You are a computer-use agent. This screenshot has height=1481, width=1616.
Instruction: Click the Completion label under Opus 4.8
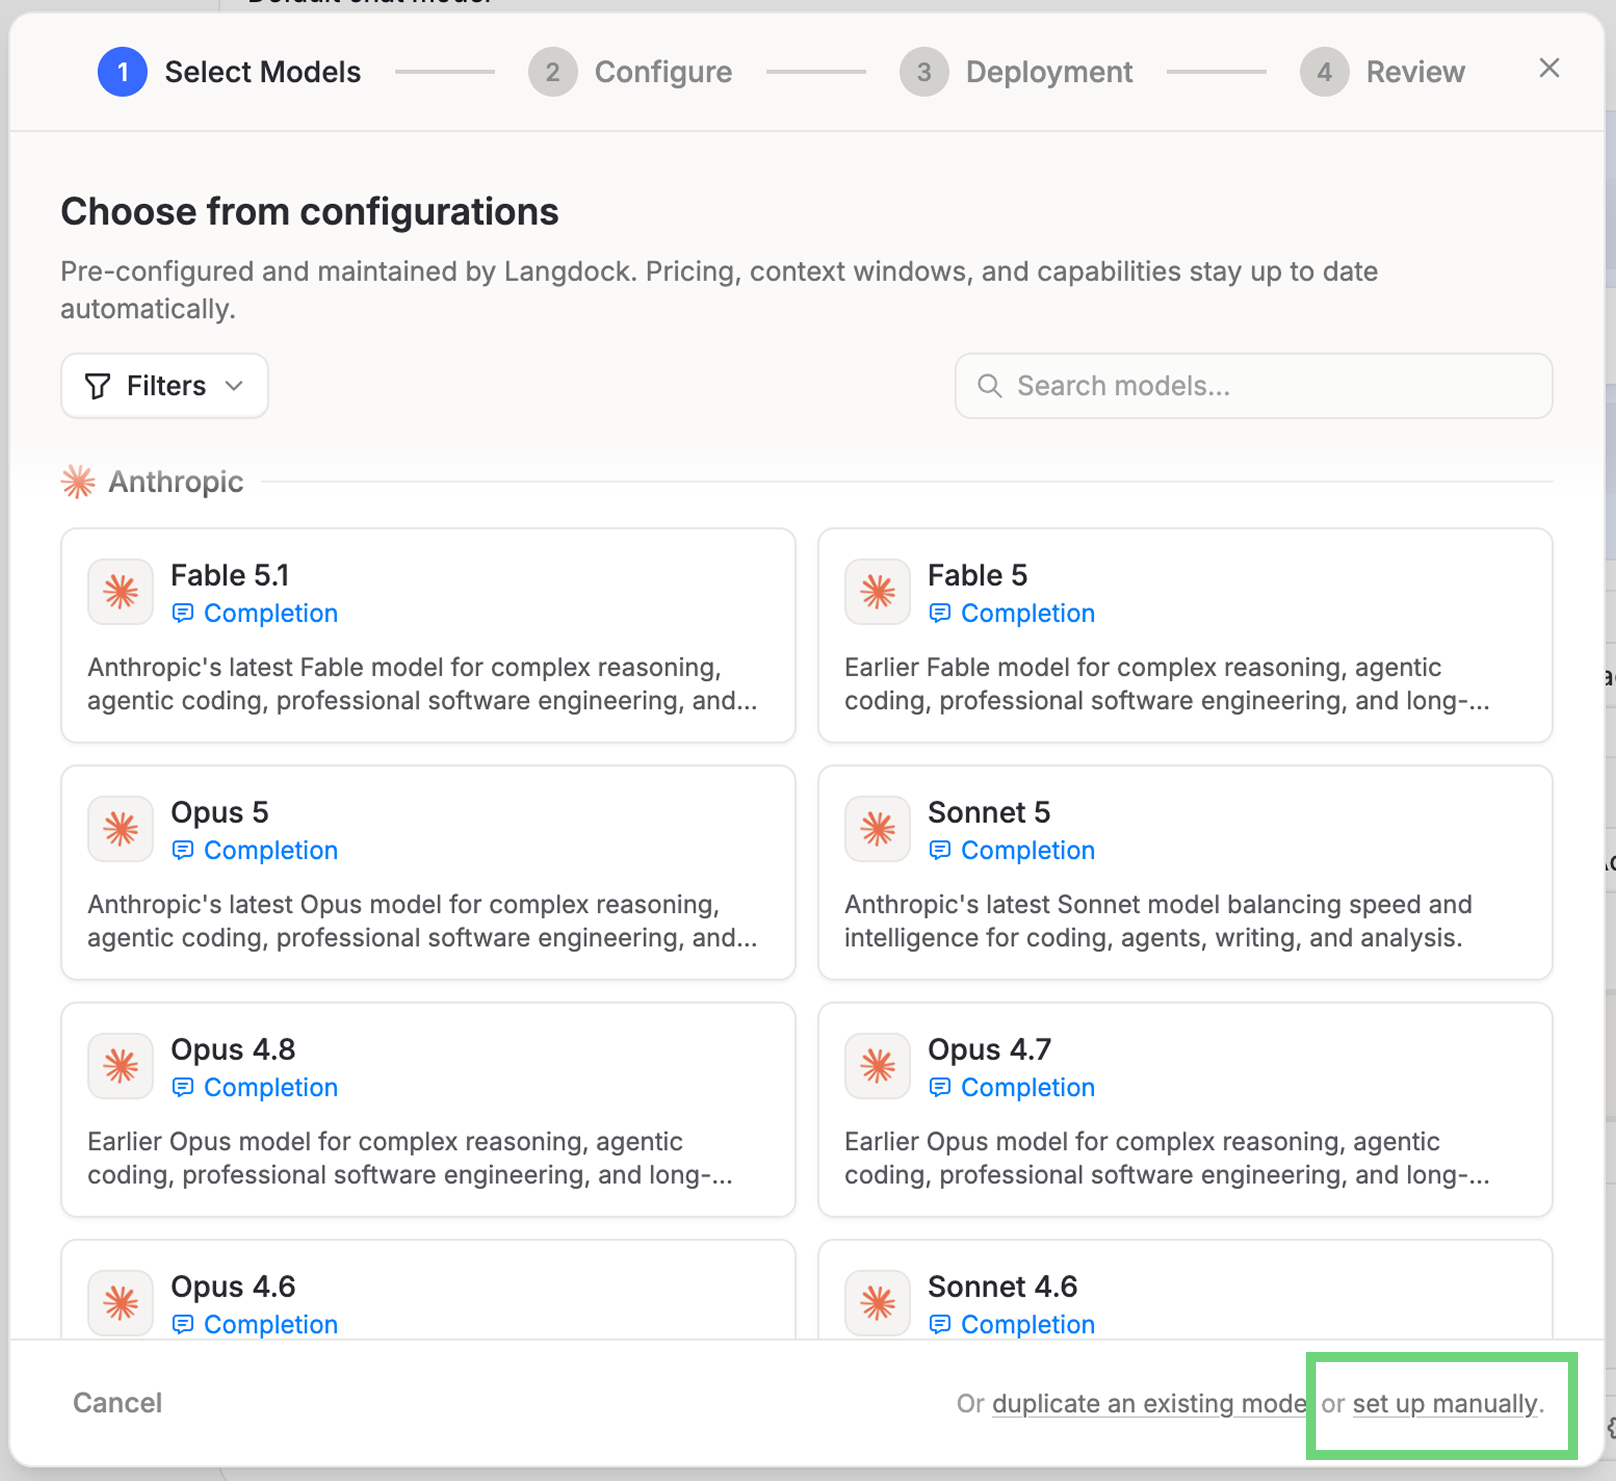(x=271, y=1087)
